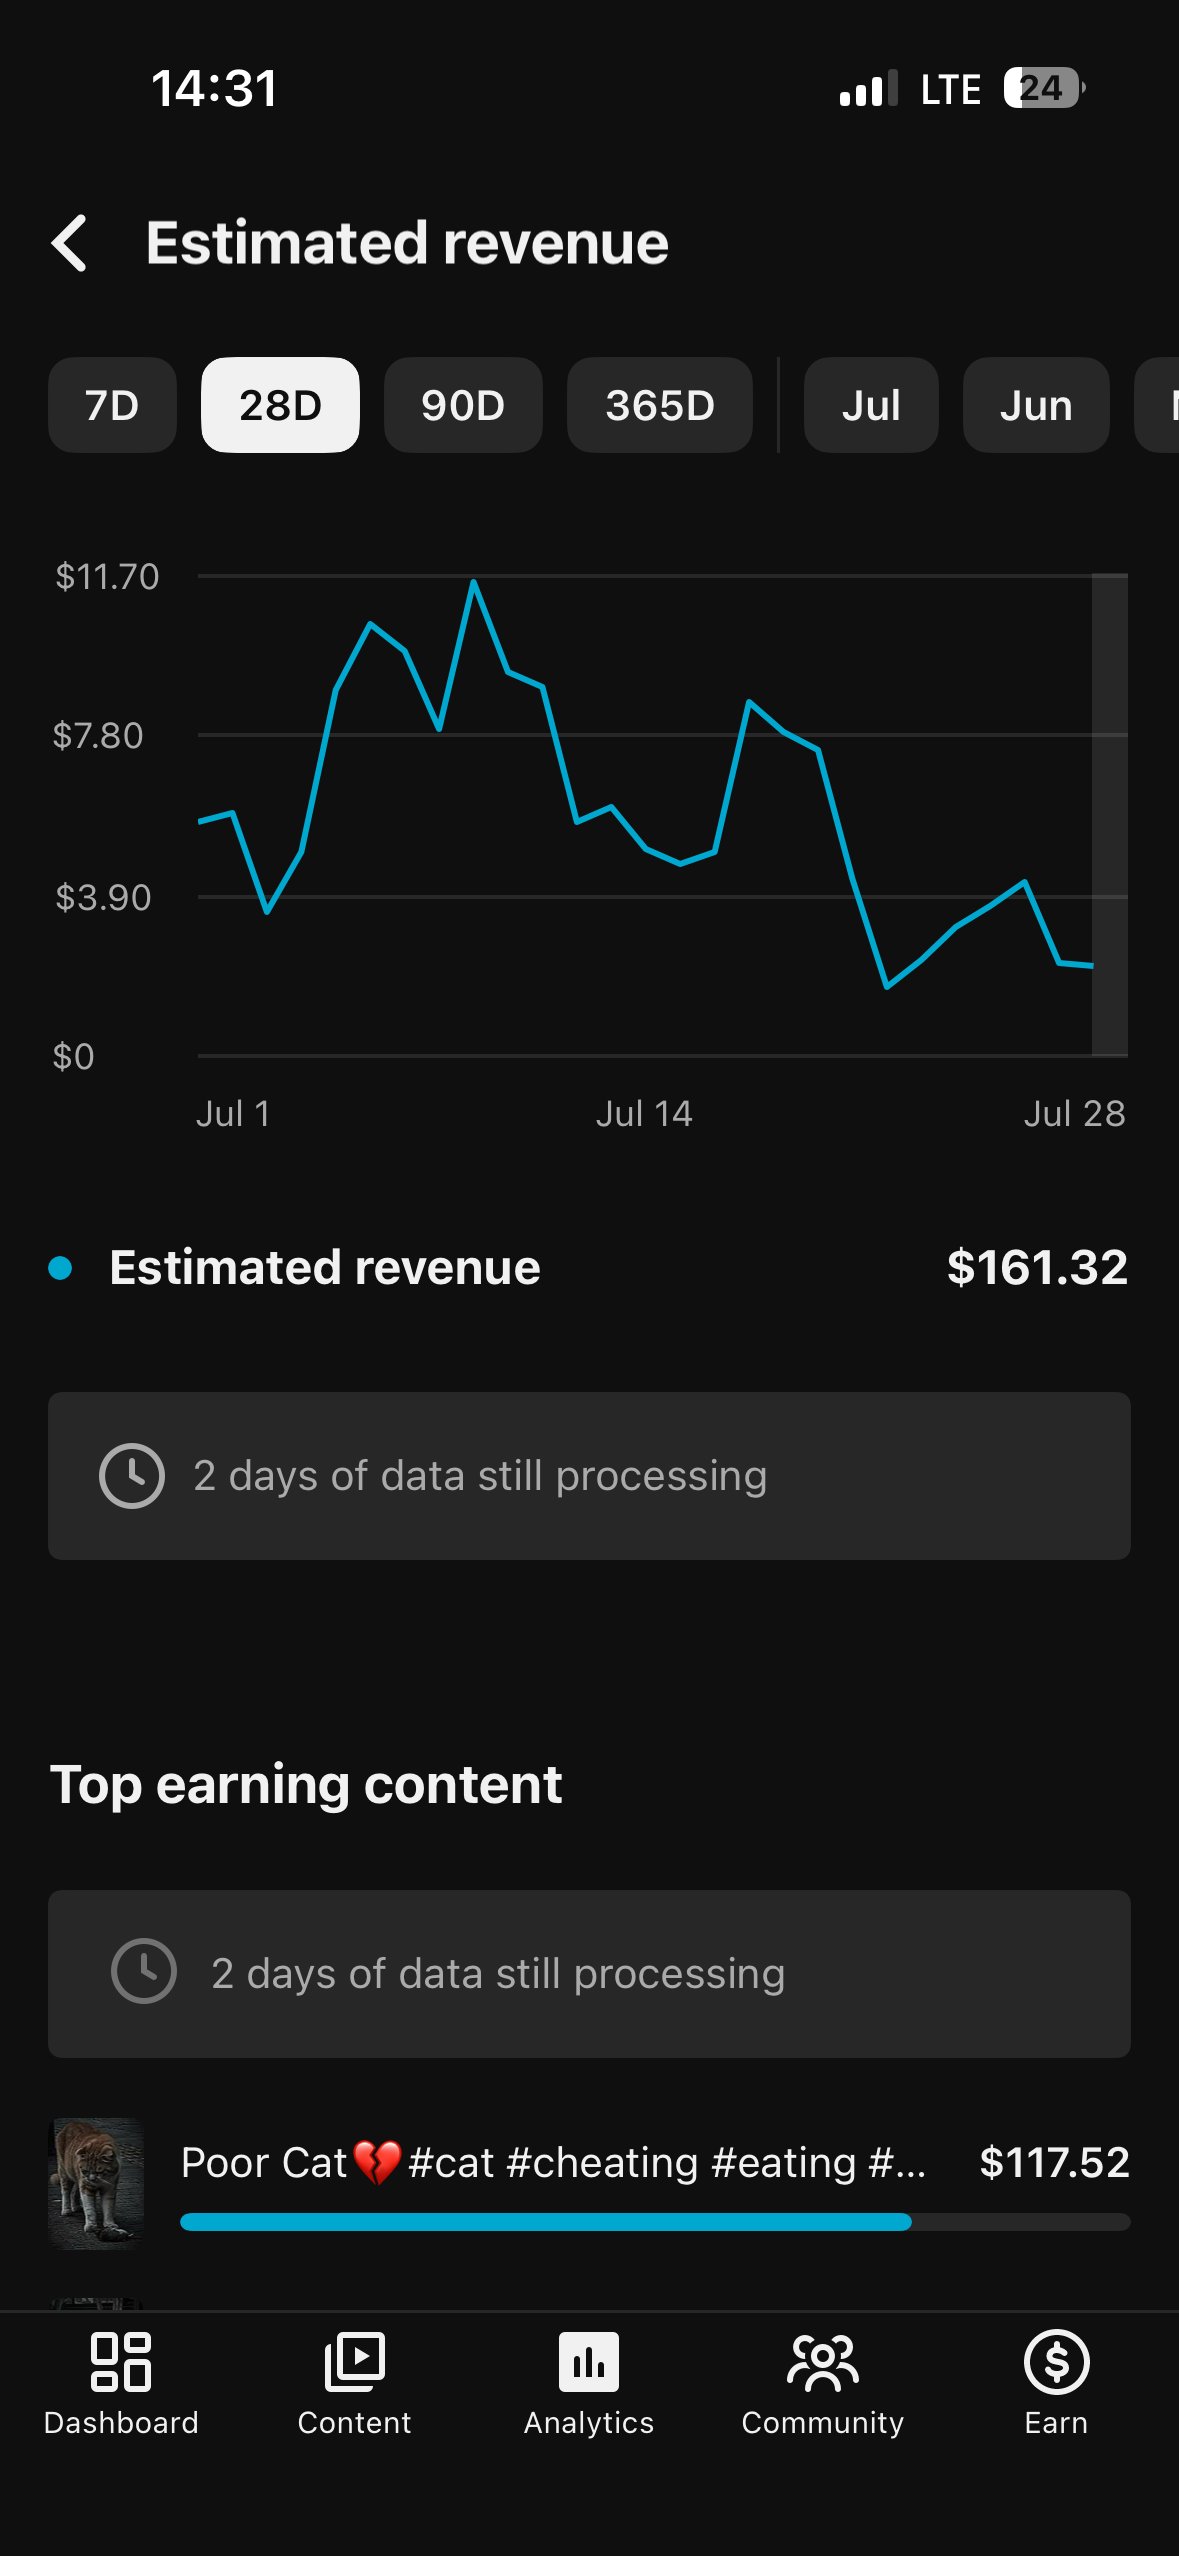This screenshot has height=2556, width=1179.
Task: Tap the clock icon under Top earning content
Action: pyautogui.click(x=144, y=1971)
